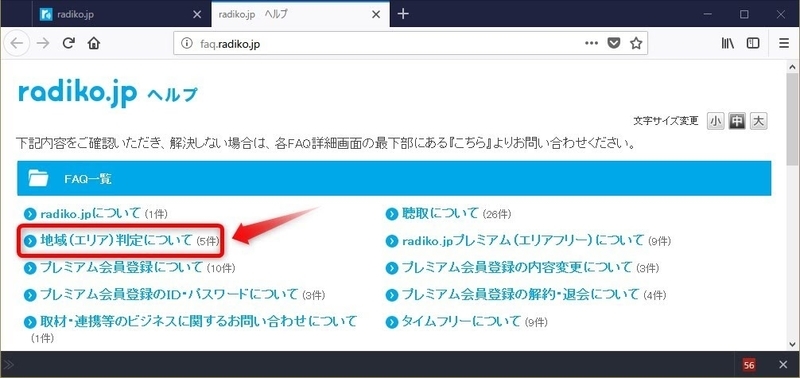This screenshot has height=378, width=800.
Task: Open the Firefox hamburger menu
Action: click(784, 43)
